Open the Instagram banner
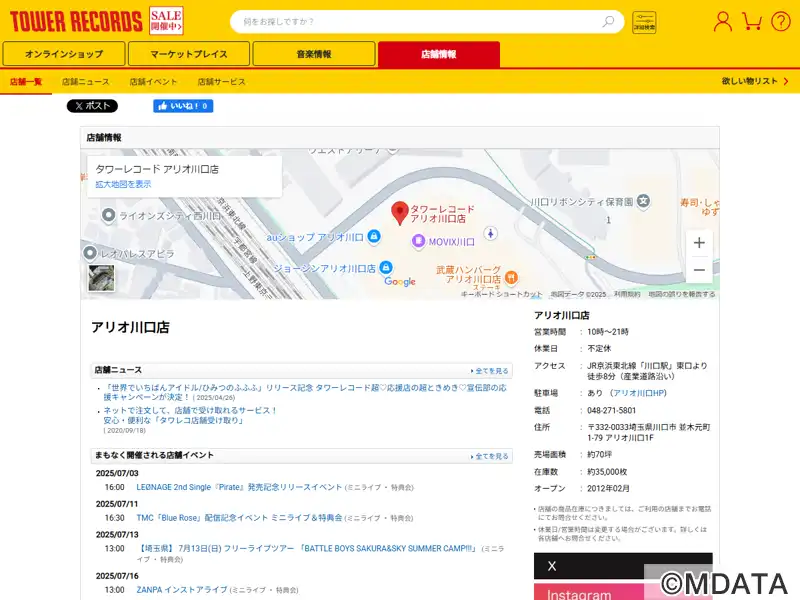 (x=623, y=592)
